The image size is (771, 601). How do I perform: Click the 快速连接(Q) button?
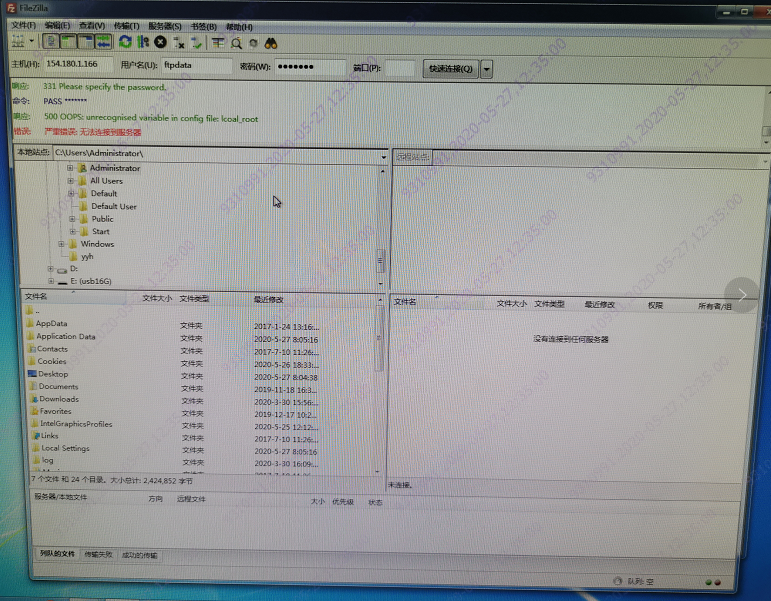[450, 69]
